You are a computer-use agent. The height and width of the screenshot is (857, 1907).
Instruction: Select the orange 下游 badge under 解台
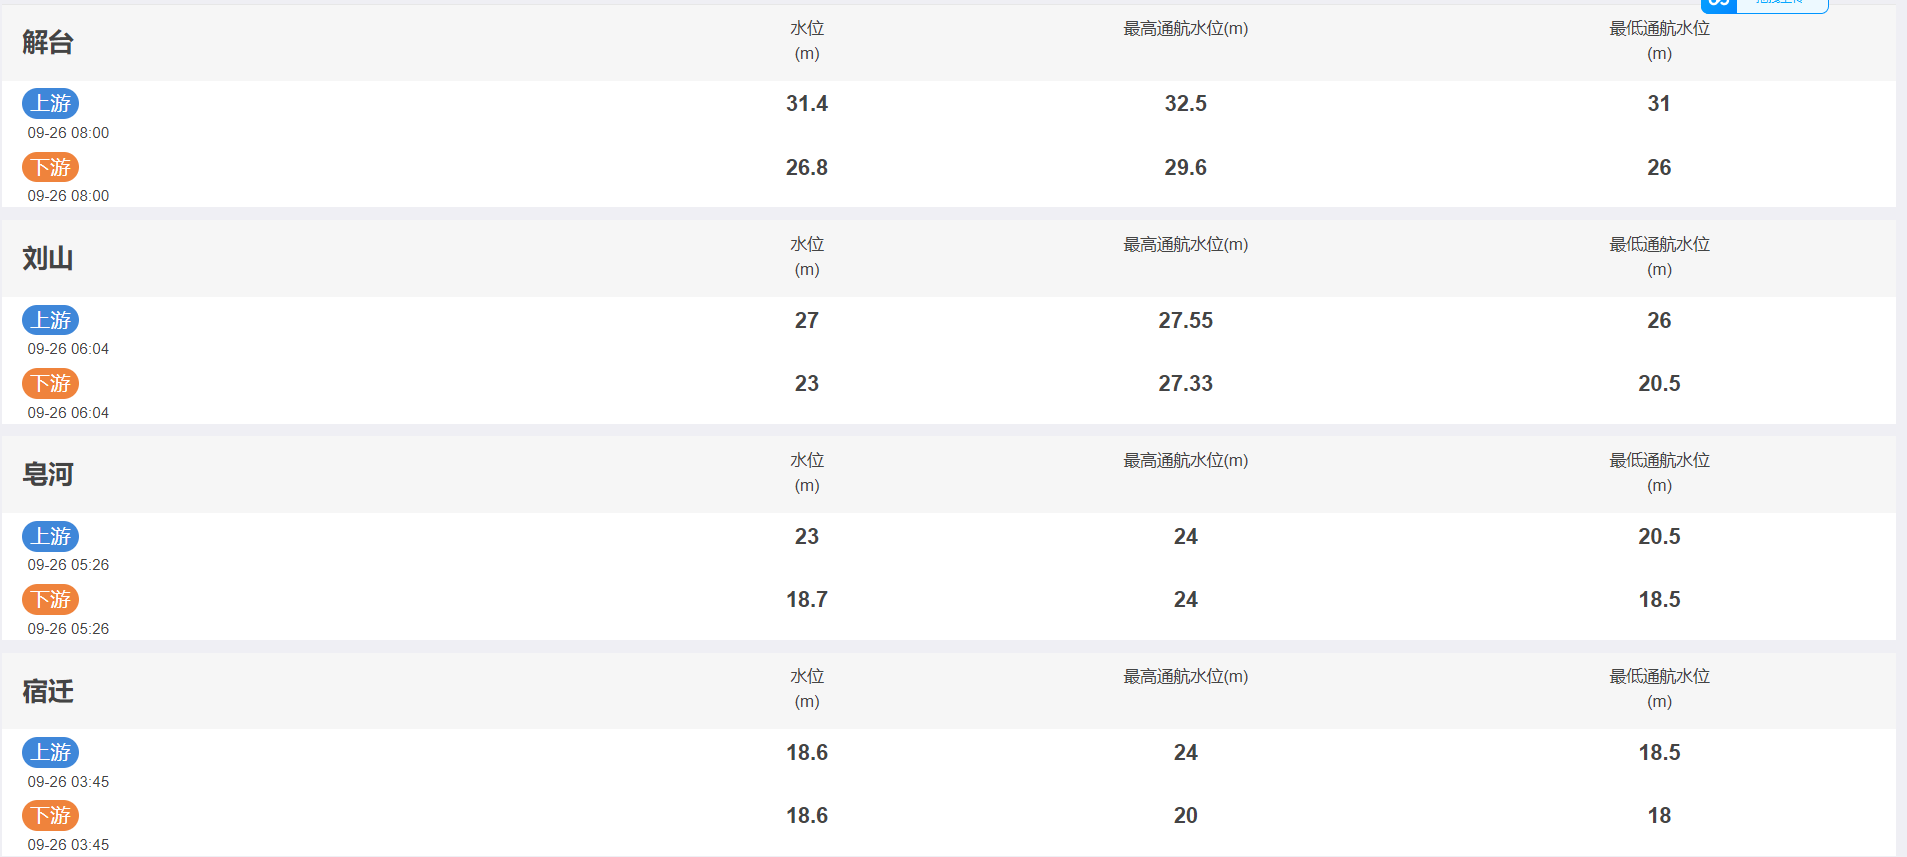pyautogui.click(x=51, y=167)
